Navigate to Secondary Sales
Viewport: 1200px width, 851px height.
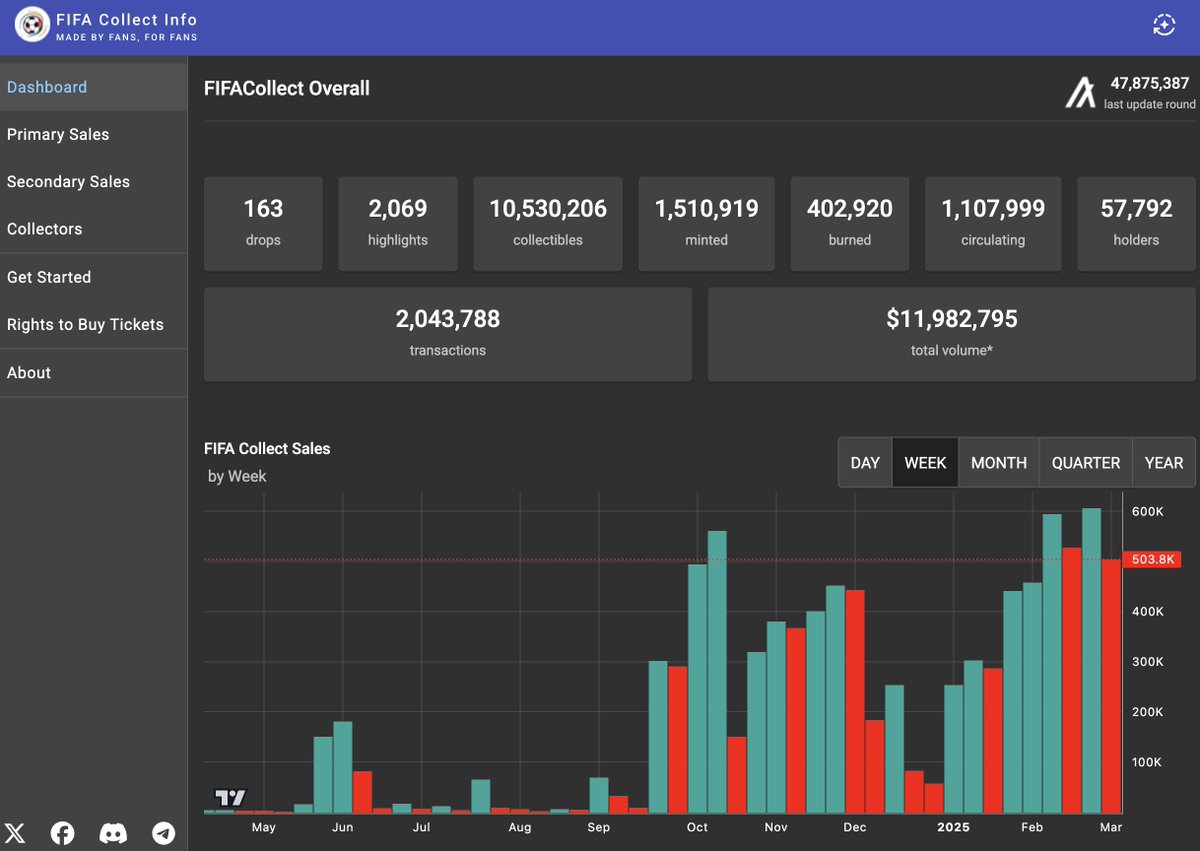[x=68, y=181]
